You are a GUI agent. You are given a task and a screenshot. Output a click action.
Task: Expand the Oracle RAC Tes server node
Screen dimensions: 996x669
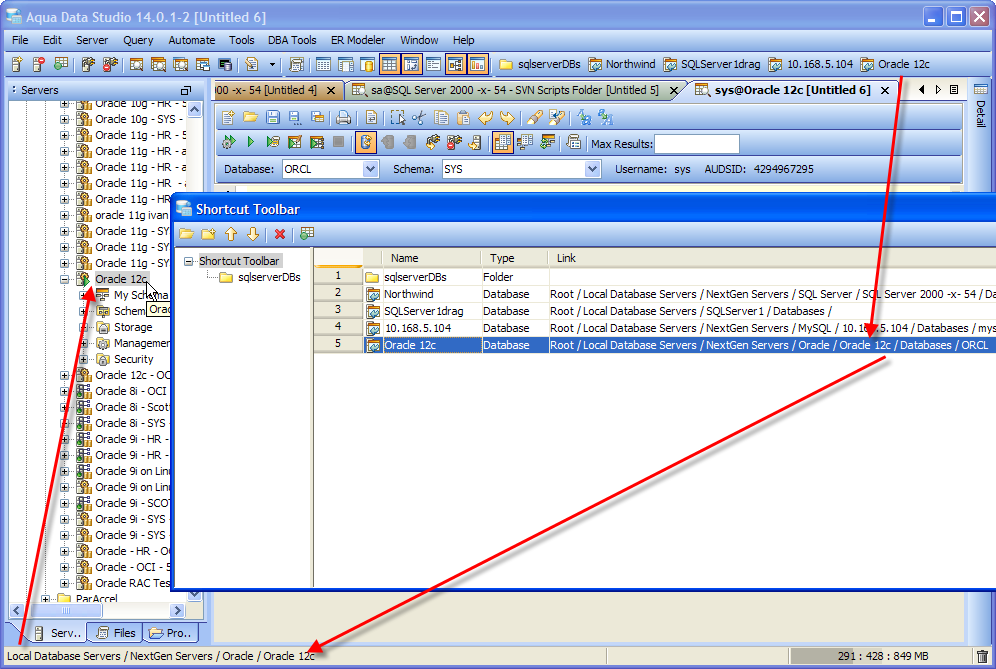click(65, 583)
